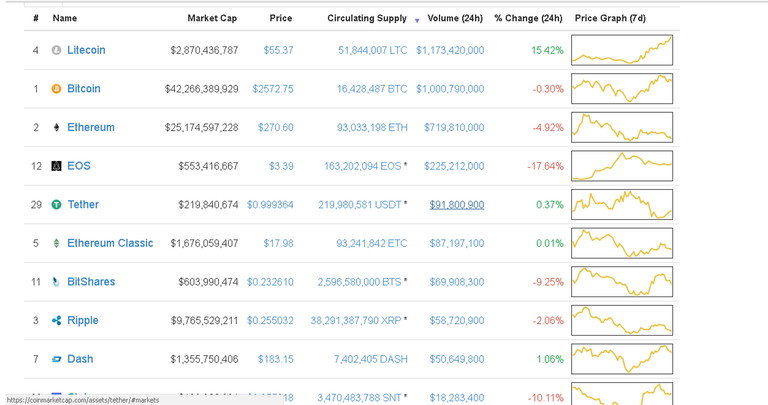The height and width of the screenshot is (405, 768).
Task: Click the Ripple logo icon
Action: [x=56, y=320]
